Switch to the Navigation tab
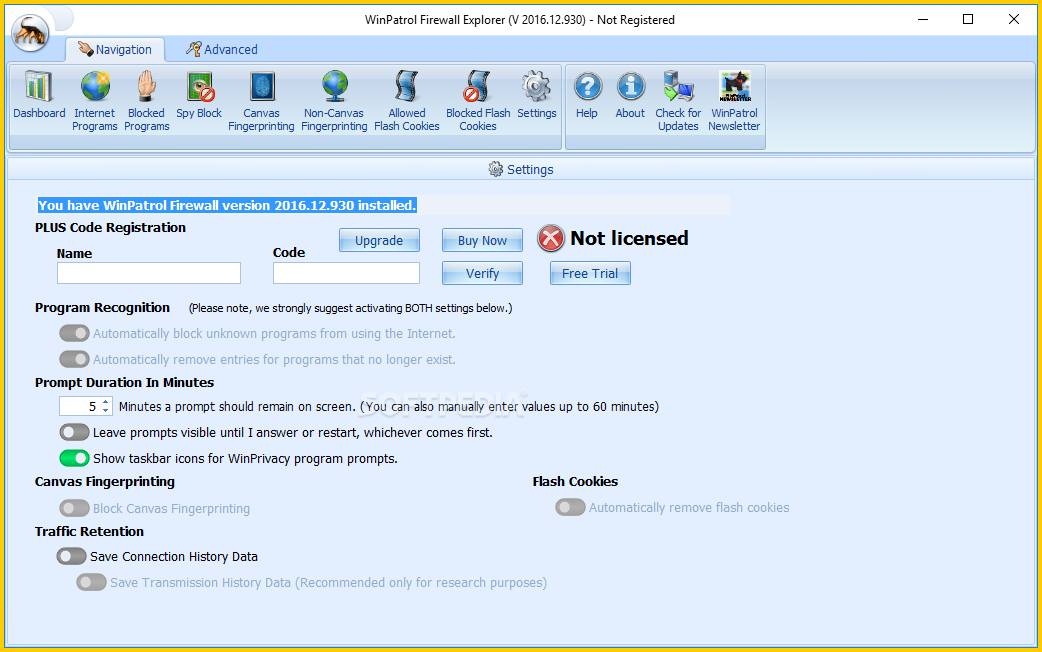Image resolution: width=1042 pixels, height=652 pixels. (x=115, y=49)
